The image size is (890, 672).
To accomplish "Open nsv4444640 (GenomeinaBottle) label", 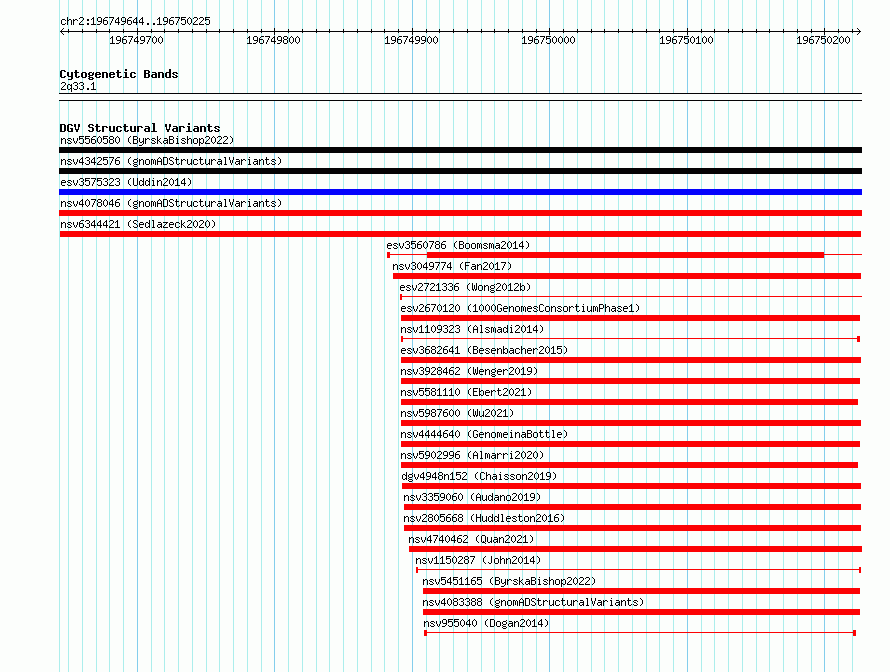I will 484,434.
